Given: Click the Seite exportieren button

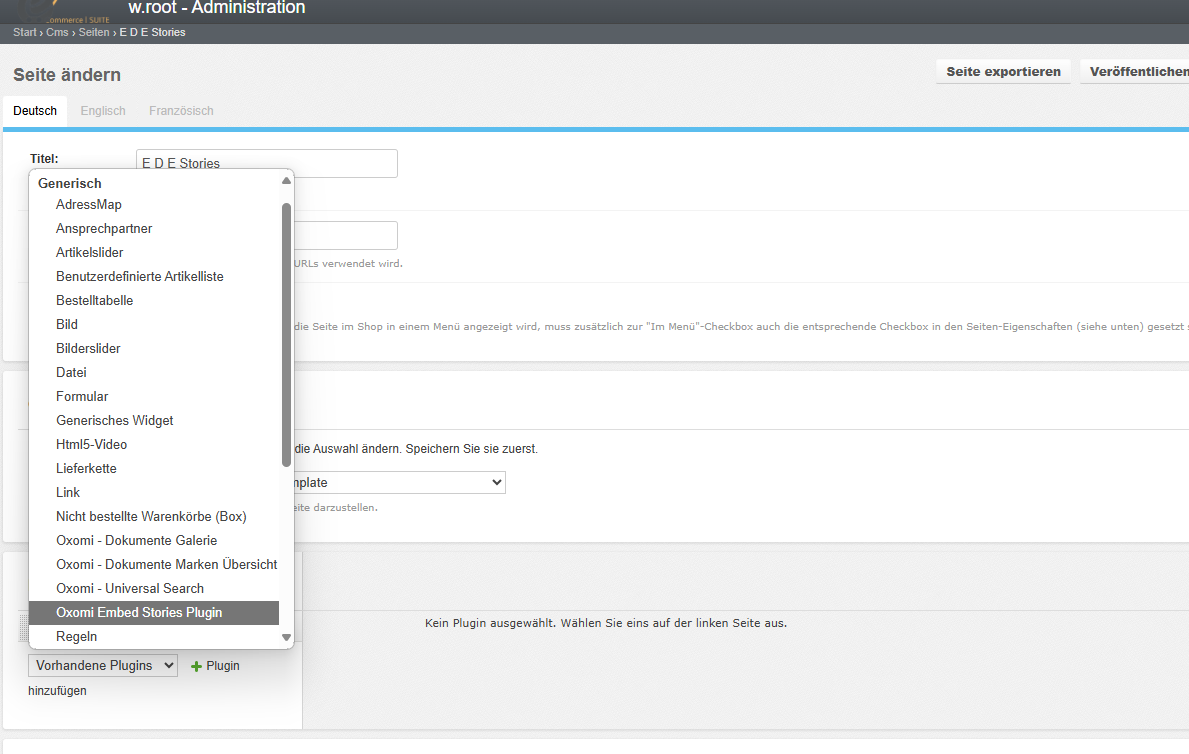Looking at the screenshot, I should point(1003,72).
